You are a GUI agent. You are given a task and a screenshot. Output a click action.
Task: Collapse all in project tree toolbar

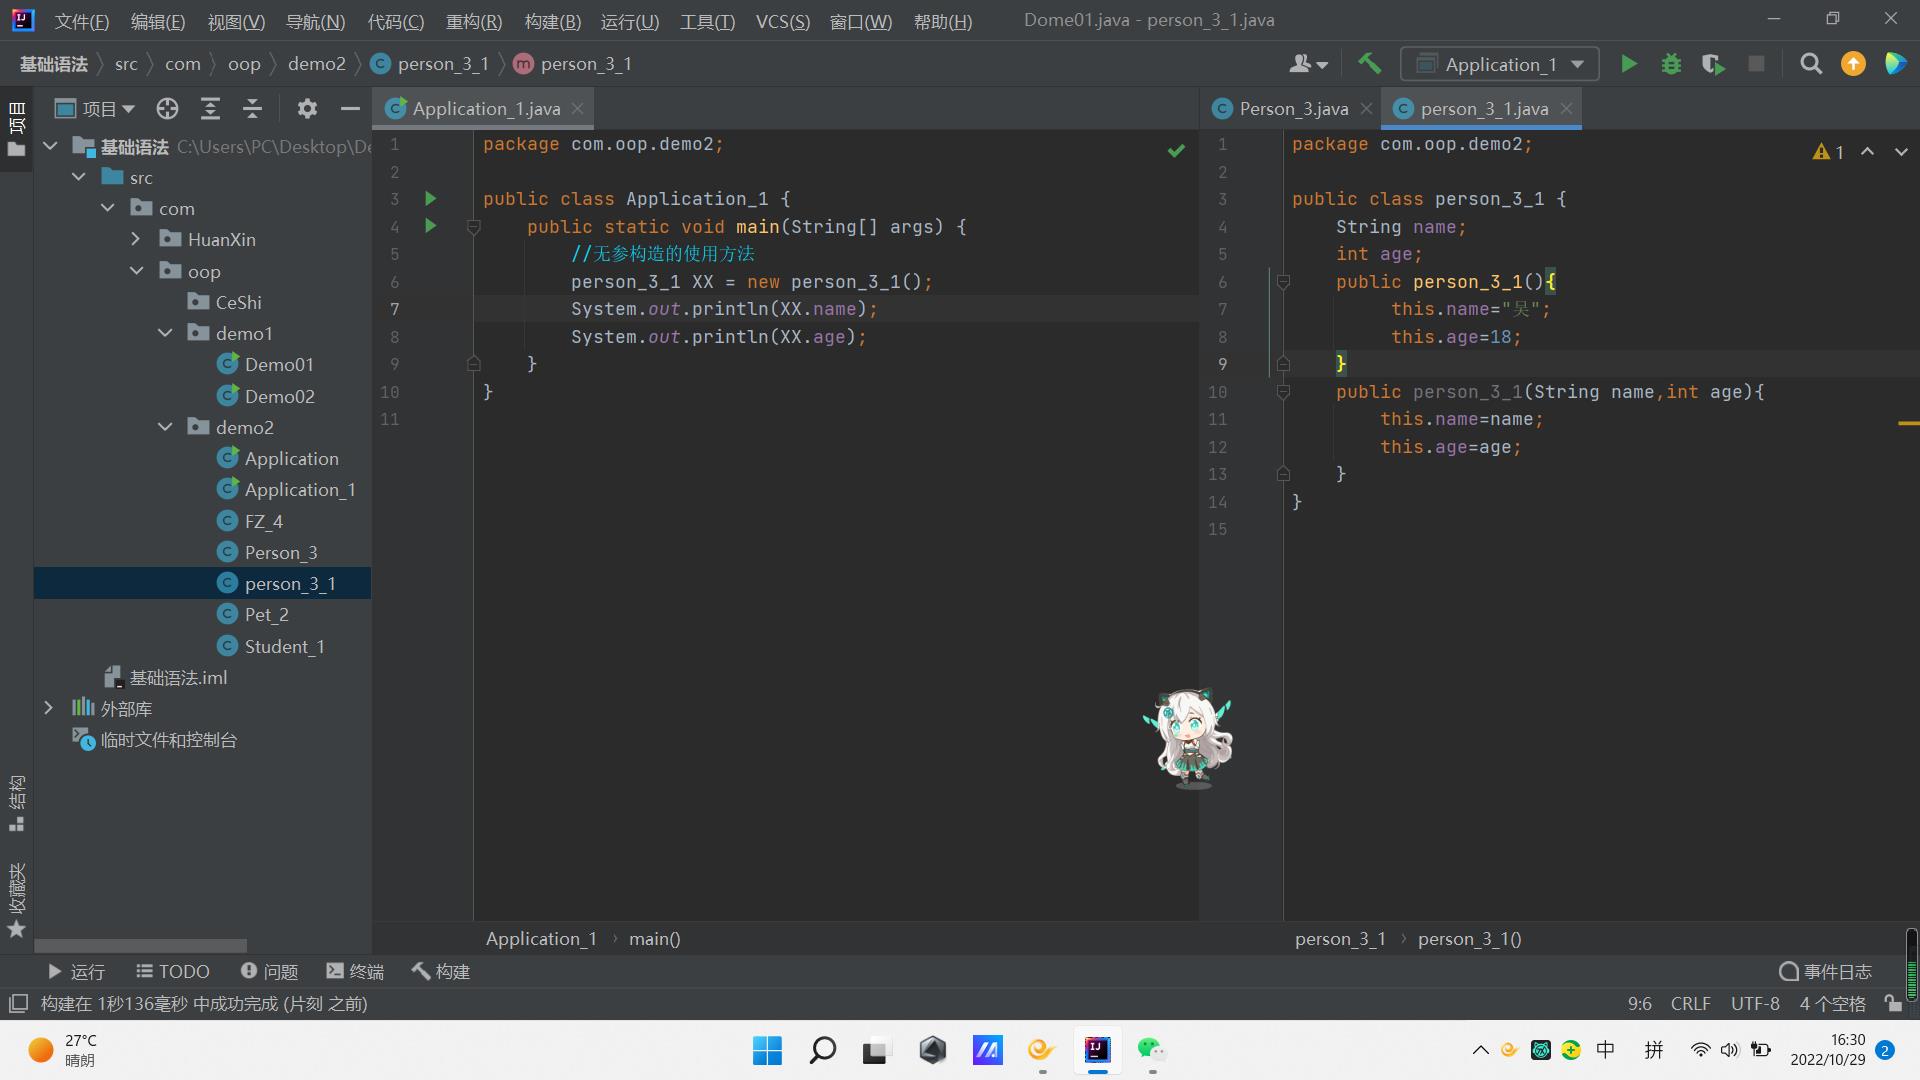click(253, 109)
